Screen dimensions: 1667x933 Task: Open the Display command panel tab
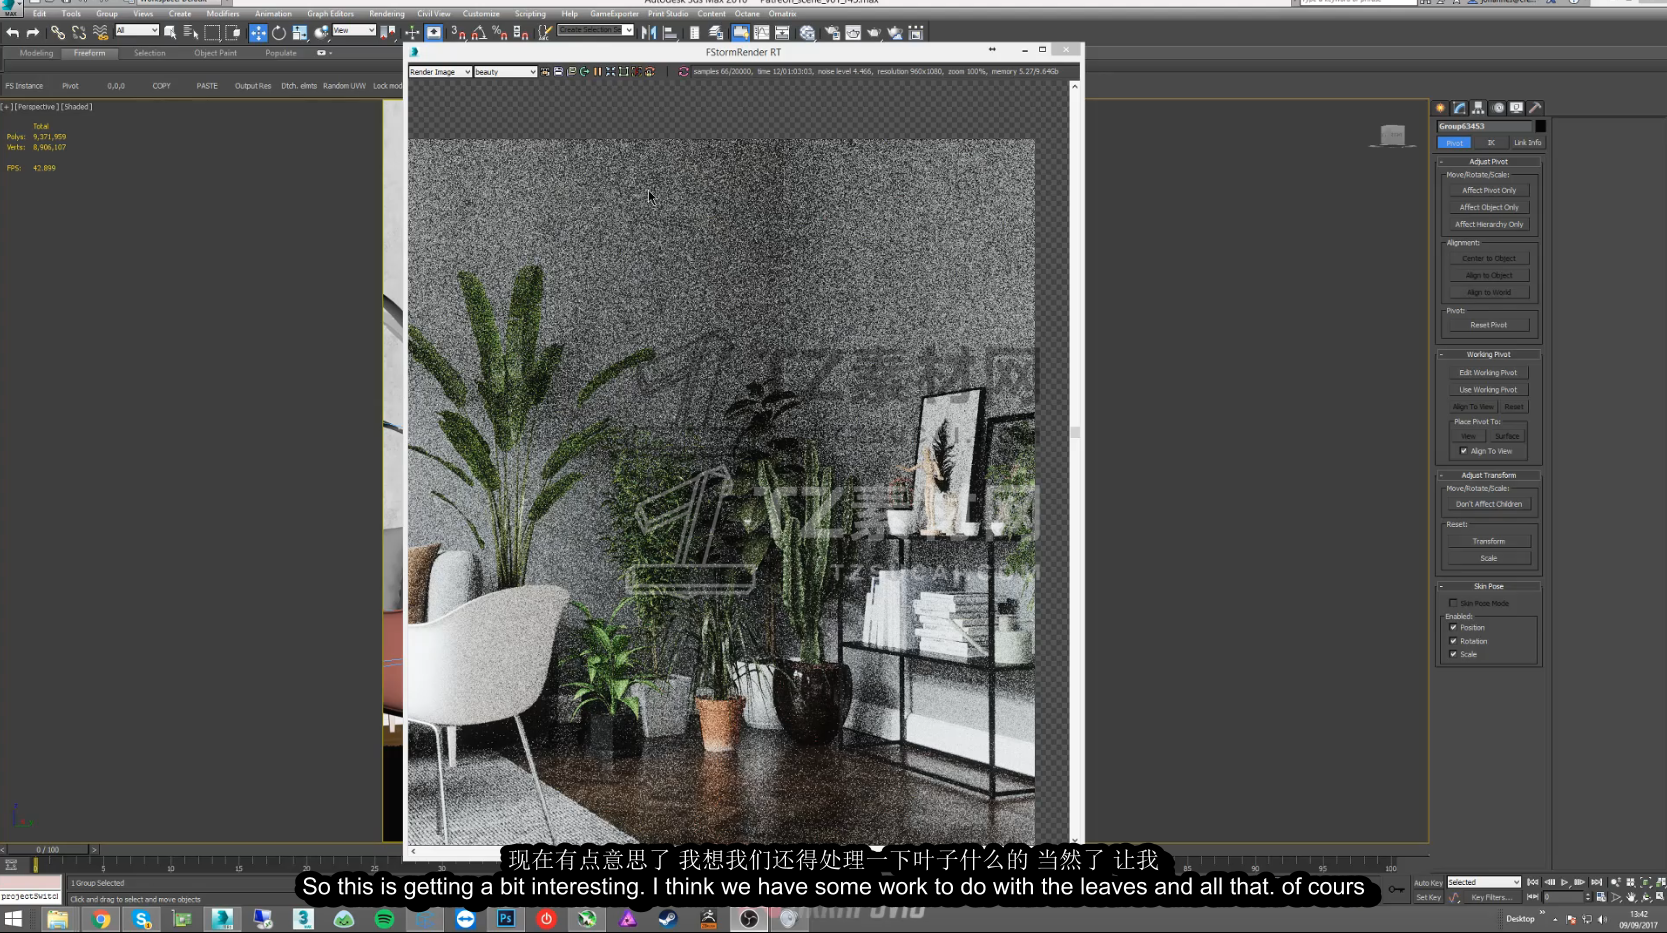click(1516, 108)
